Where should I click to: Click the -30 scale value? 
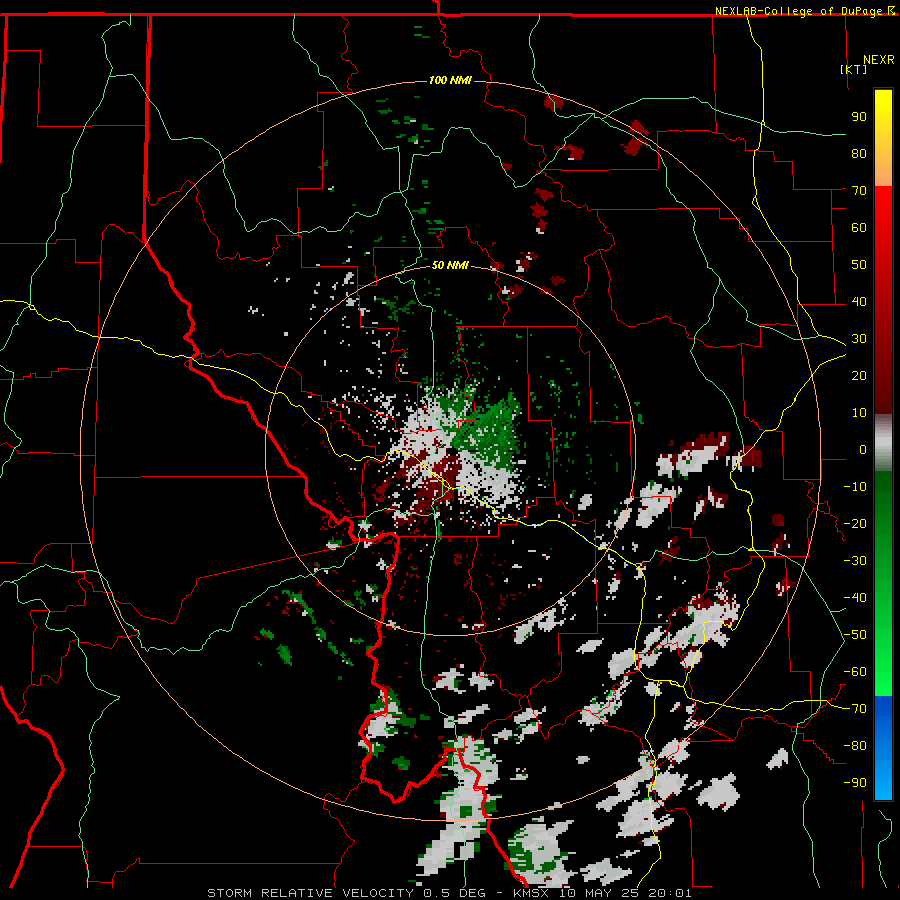point(855,561)
